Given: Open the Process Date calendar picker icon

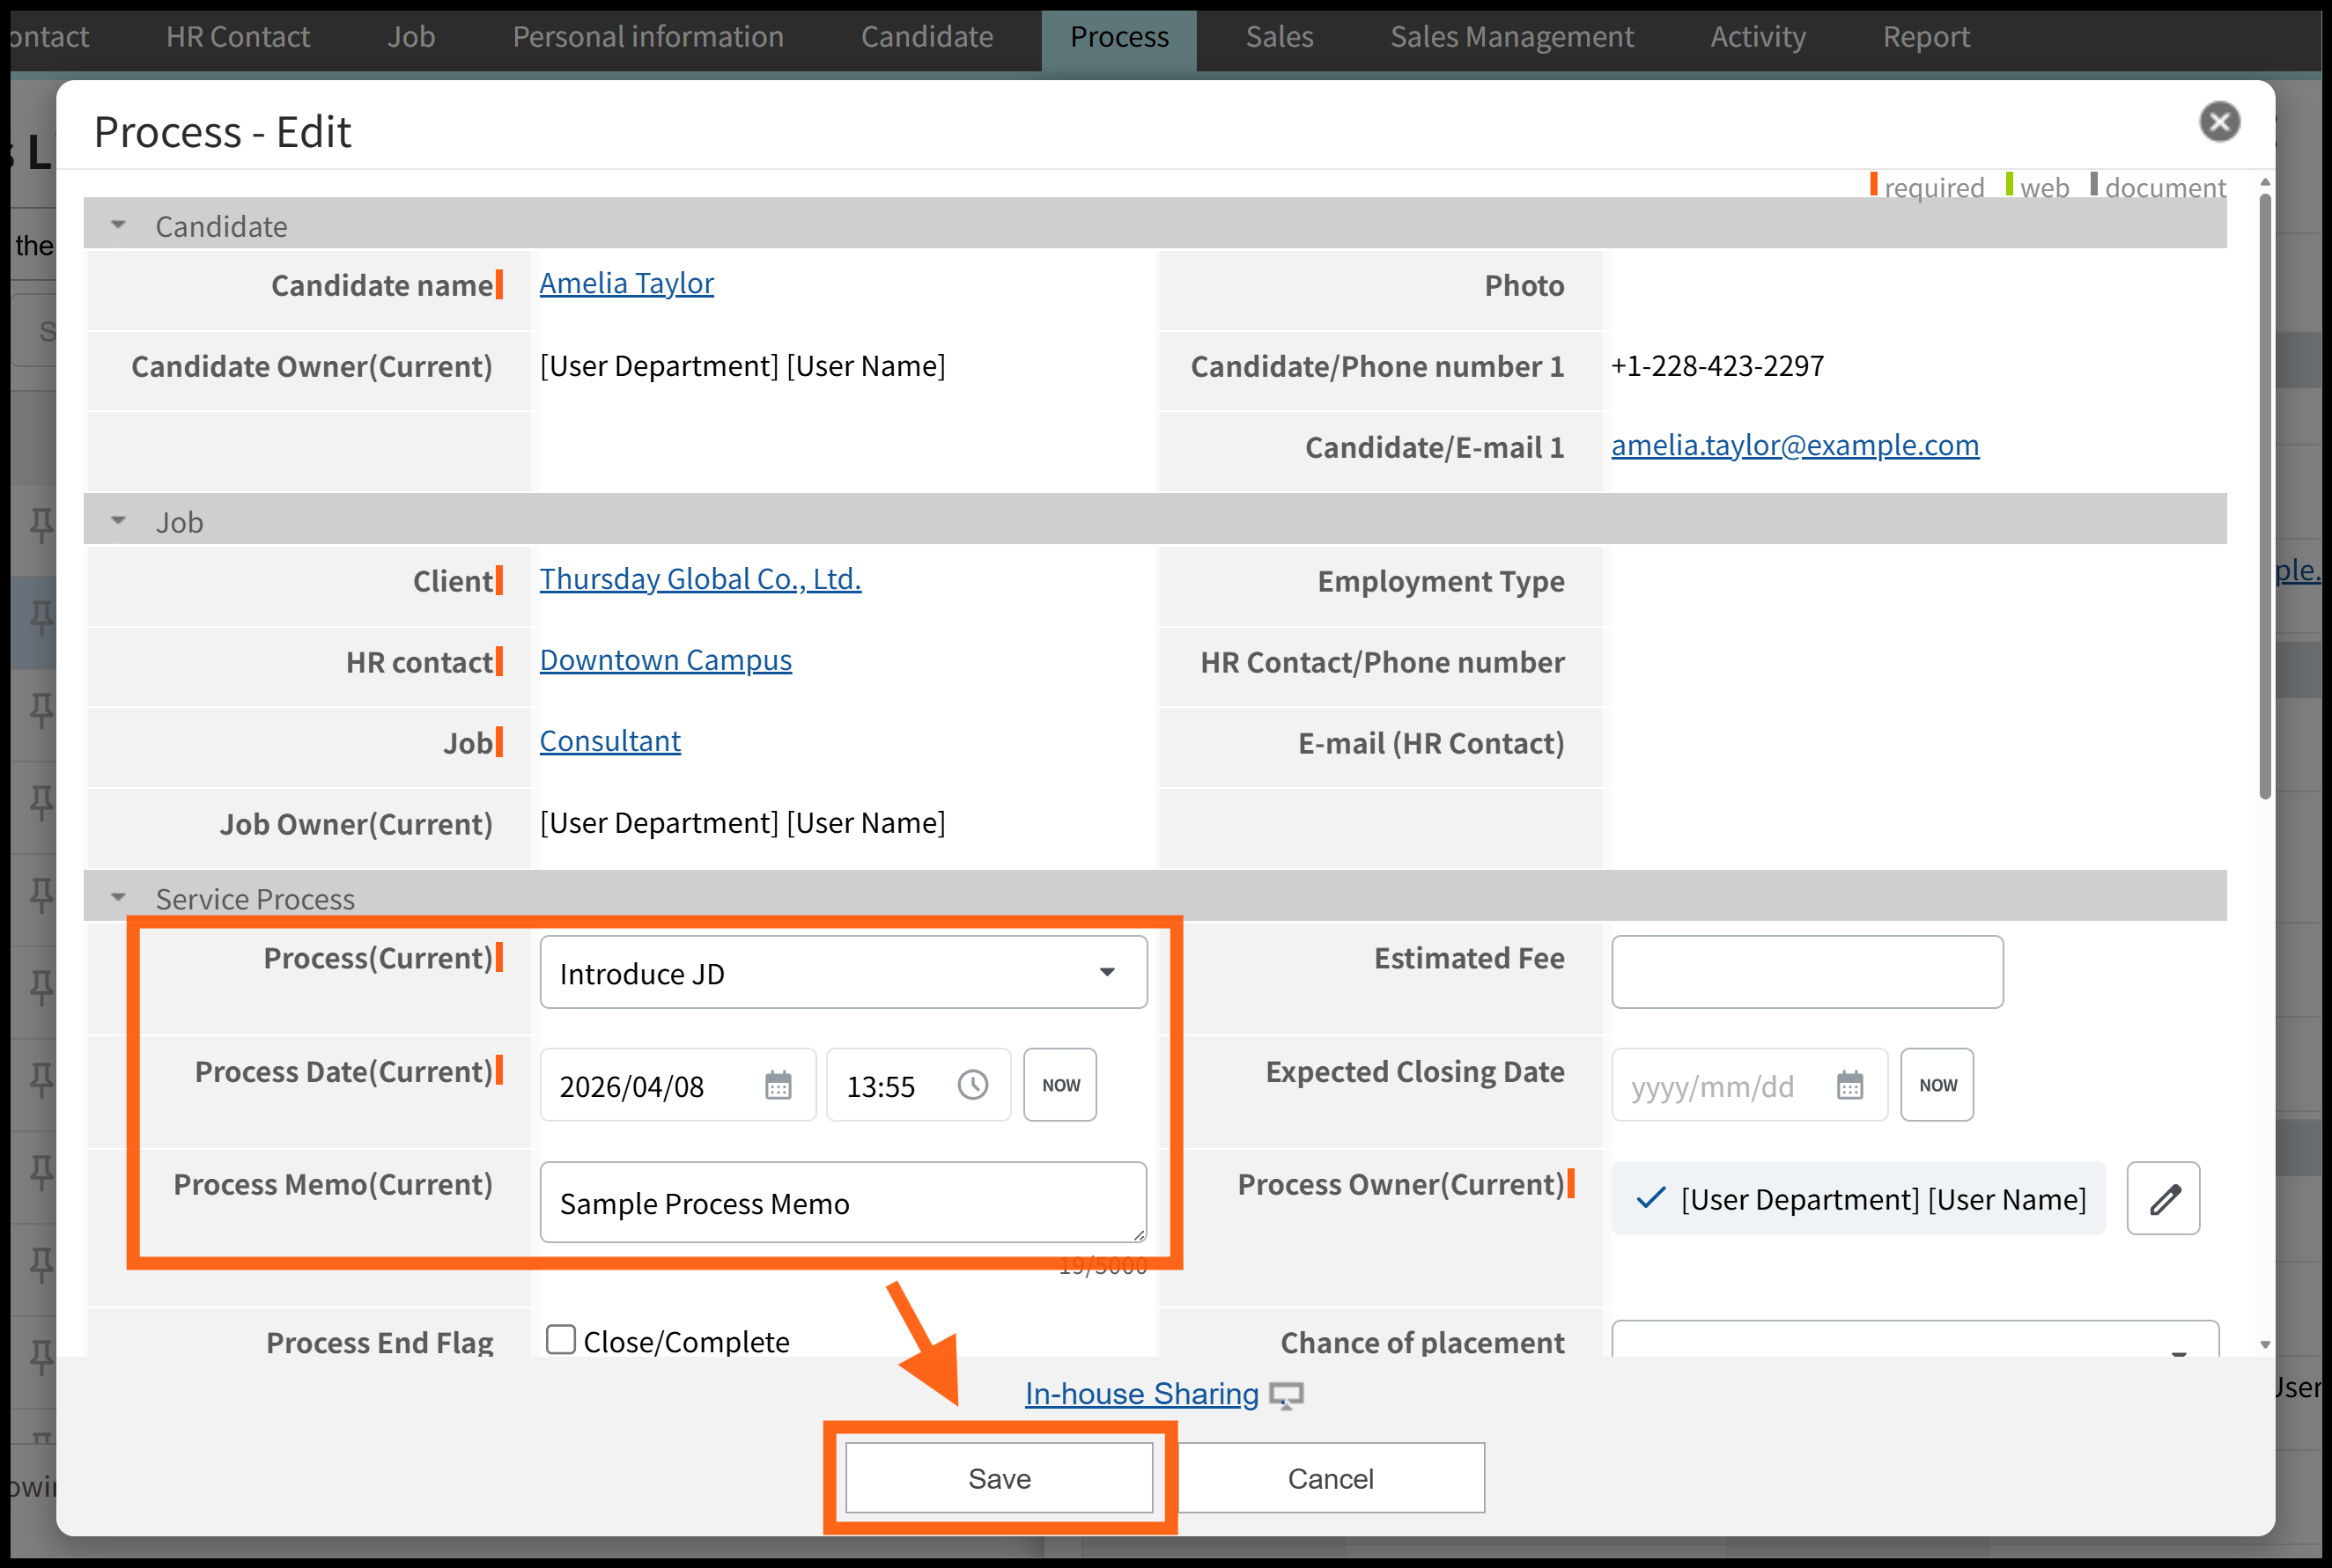Looking at the screenshot, I should pos(778,1085).
